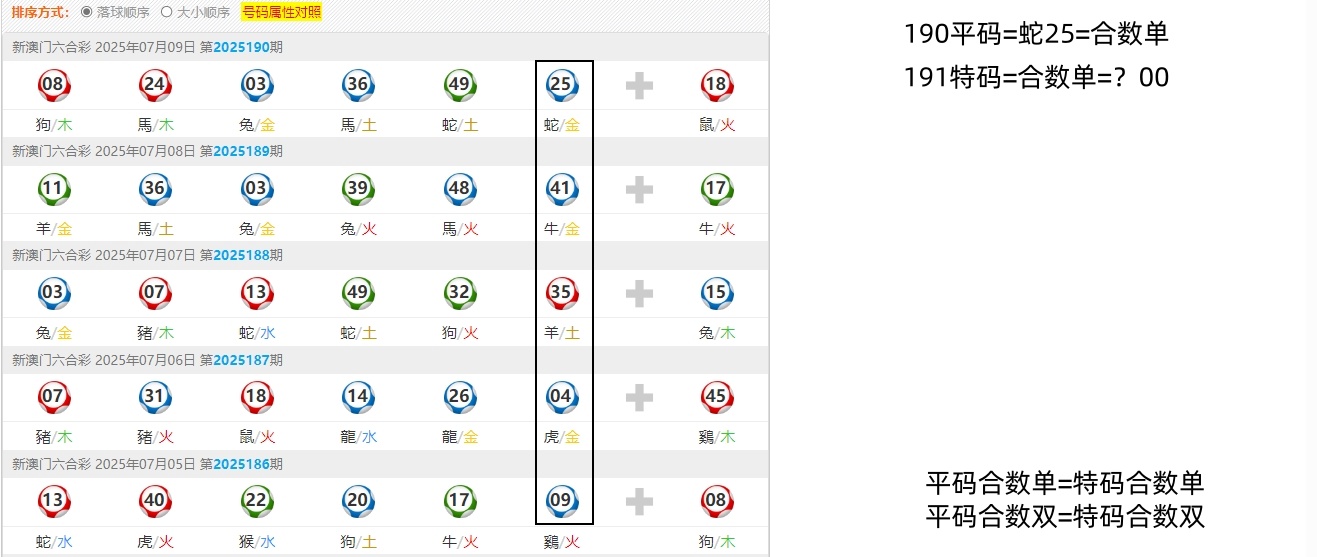
Task: Click green ball 22 in period 2025186
Action: 256,502
